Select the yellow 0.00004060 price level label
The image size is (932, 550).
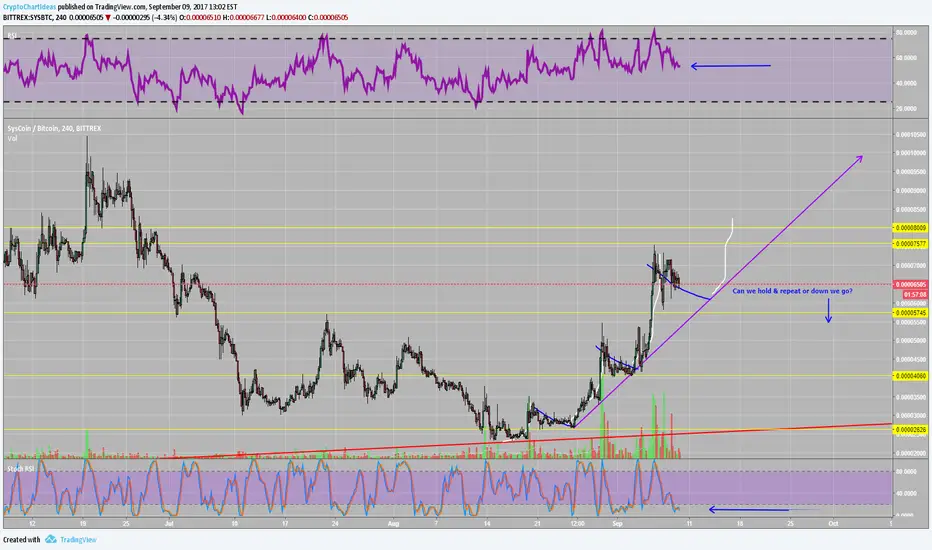(910, 376)
